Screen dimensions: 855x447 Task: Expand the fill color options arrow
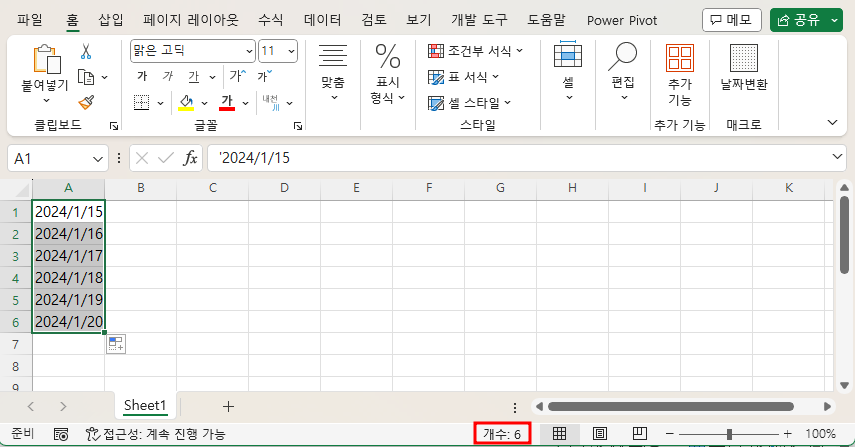[204, 103]
